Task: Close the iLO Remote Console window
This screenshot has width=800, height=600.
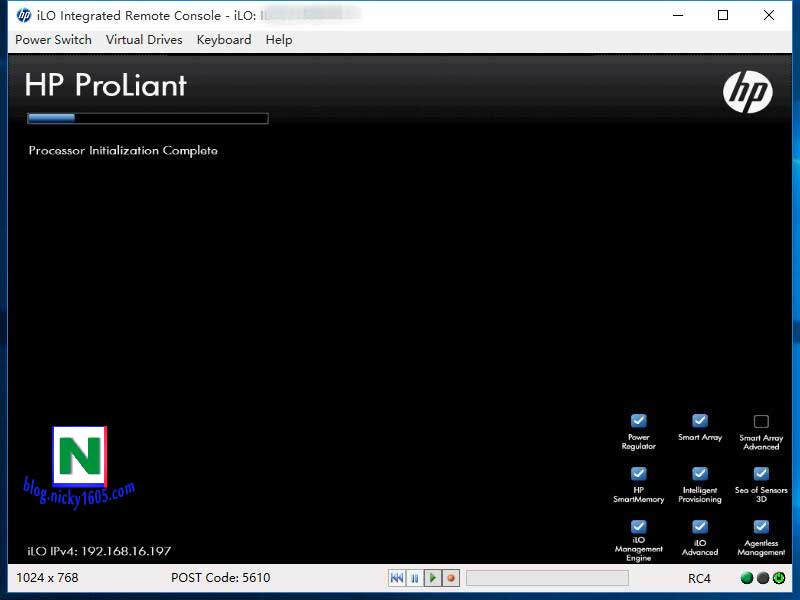Action: point(769,15)
